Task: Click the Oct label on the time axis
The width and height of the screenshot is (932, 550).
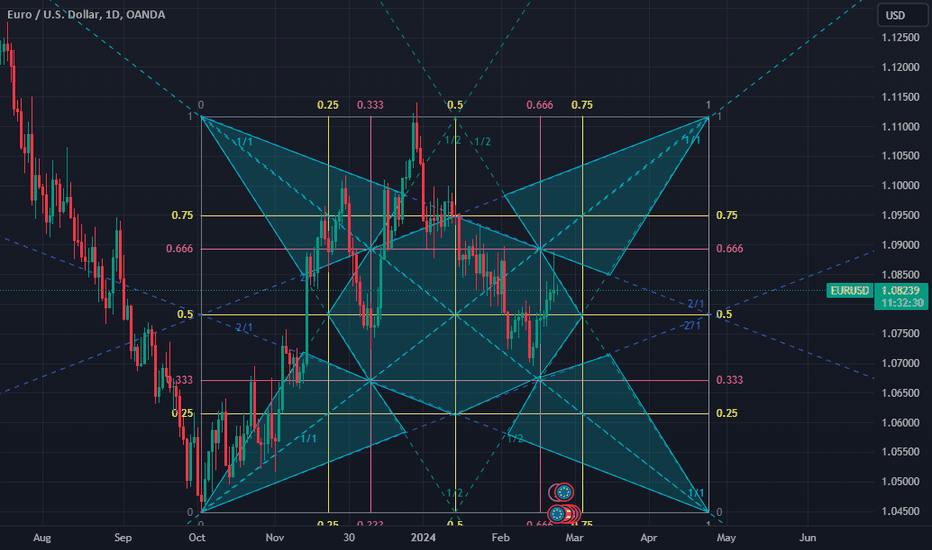Action: pyautogui.click(x=197, y=538)
